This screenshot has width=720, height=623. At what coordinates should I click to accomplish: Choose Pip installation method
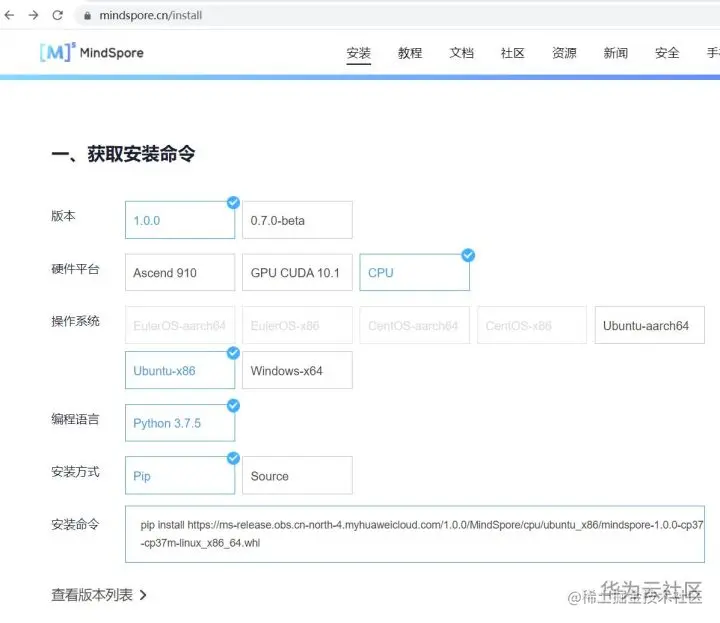pyautogui.click(x=180, y=475)
